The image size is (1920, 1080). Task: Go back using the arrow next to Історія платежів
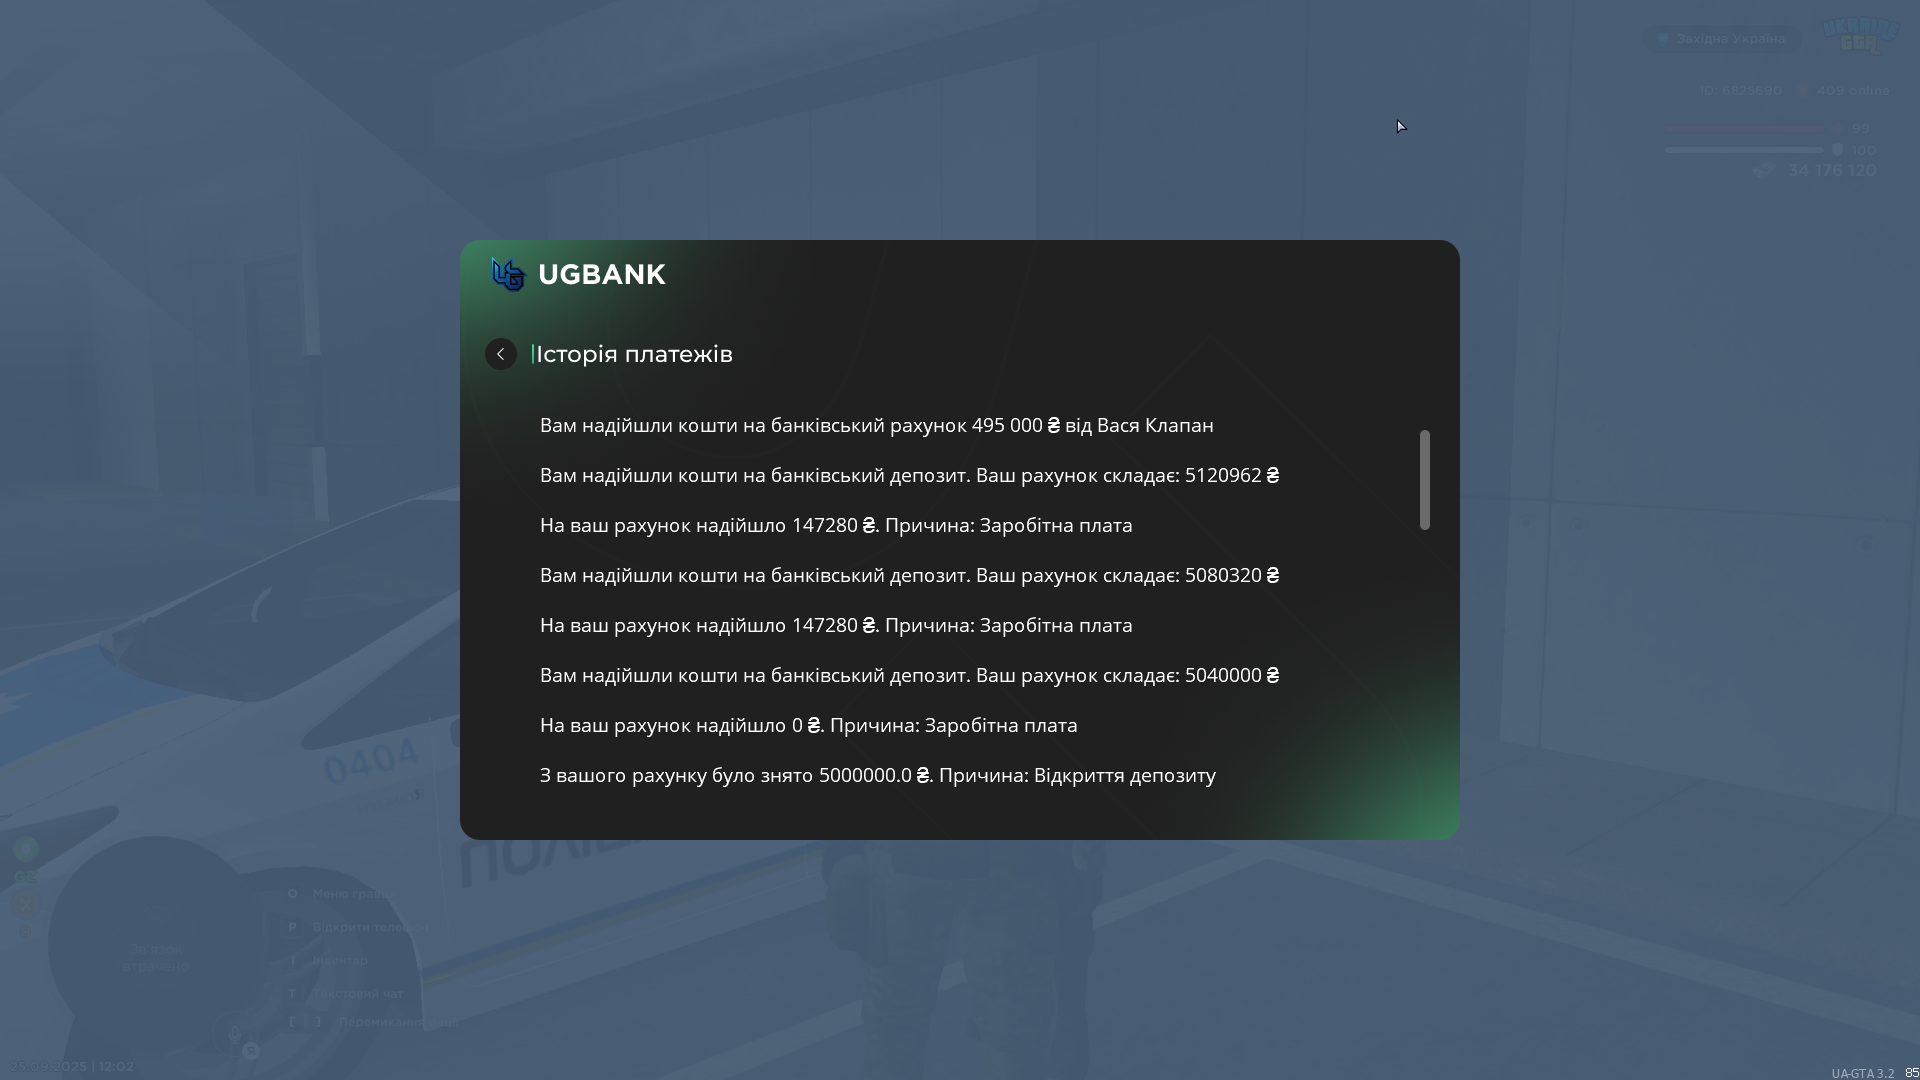(501, 354)
